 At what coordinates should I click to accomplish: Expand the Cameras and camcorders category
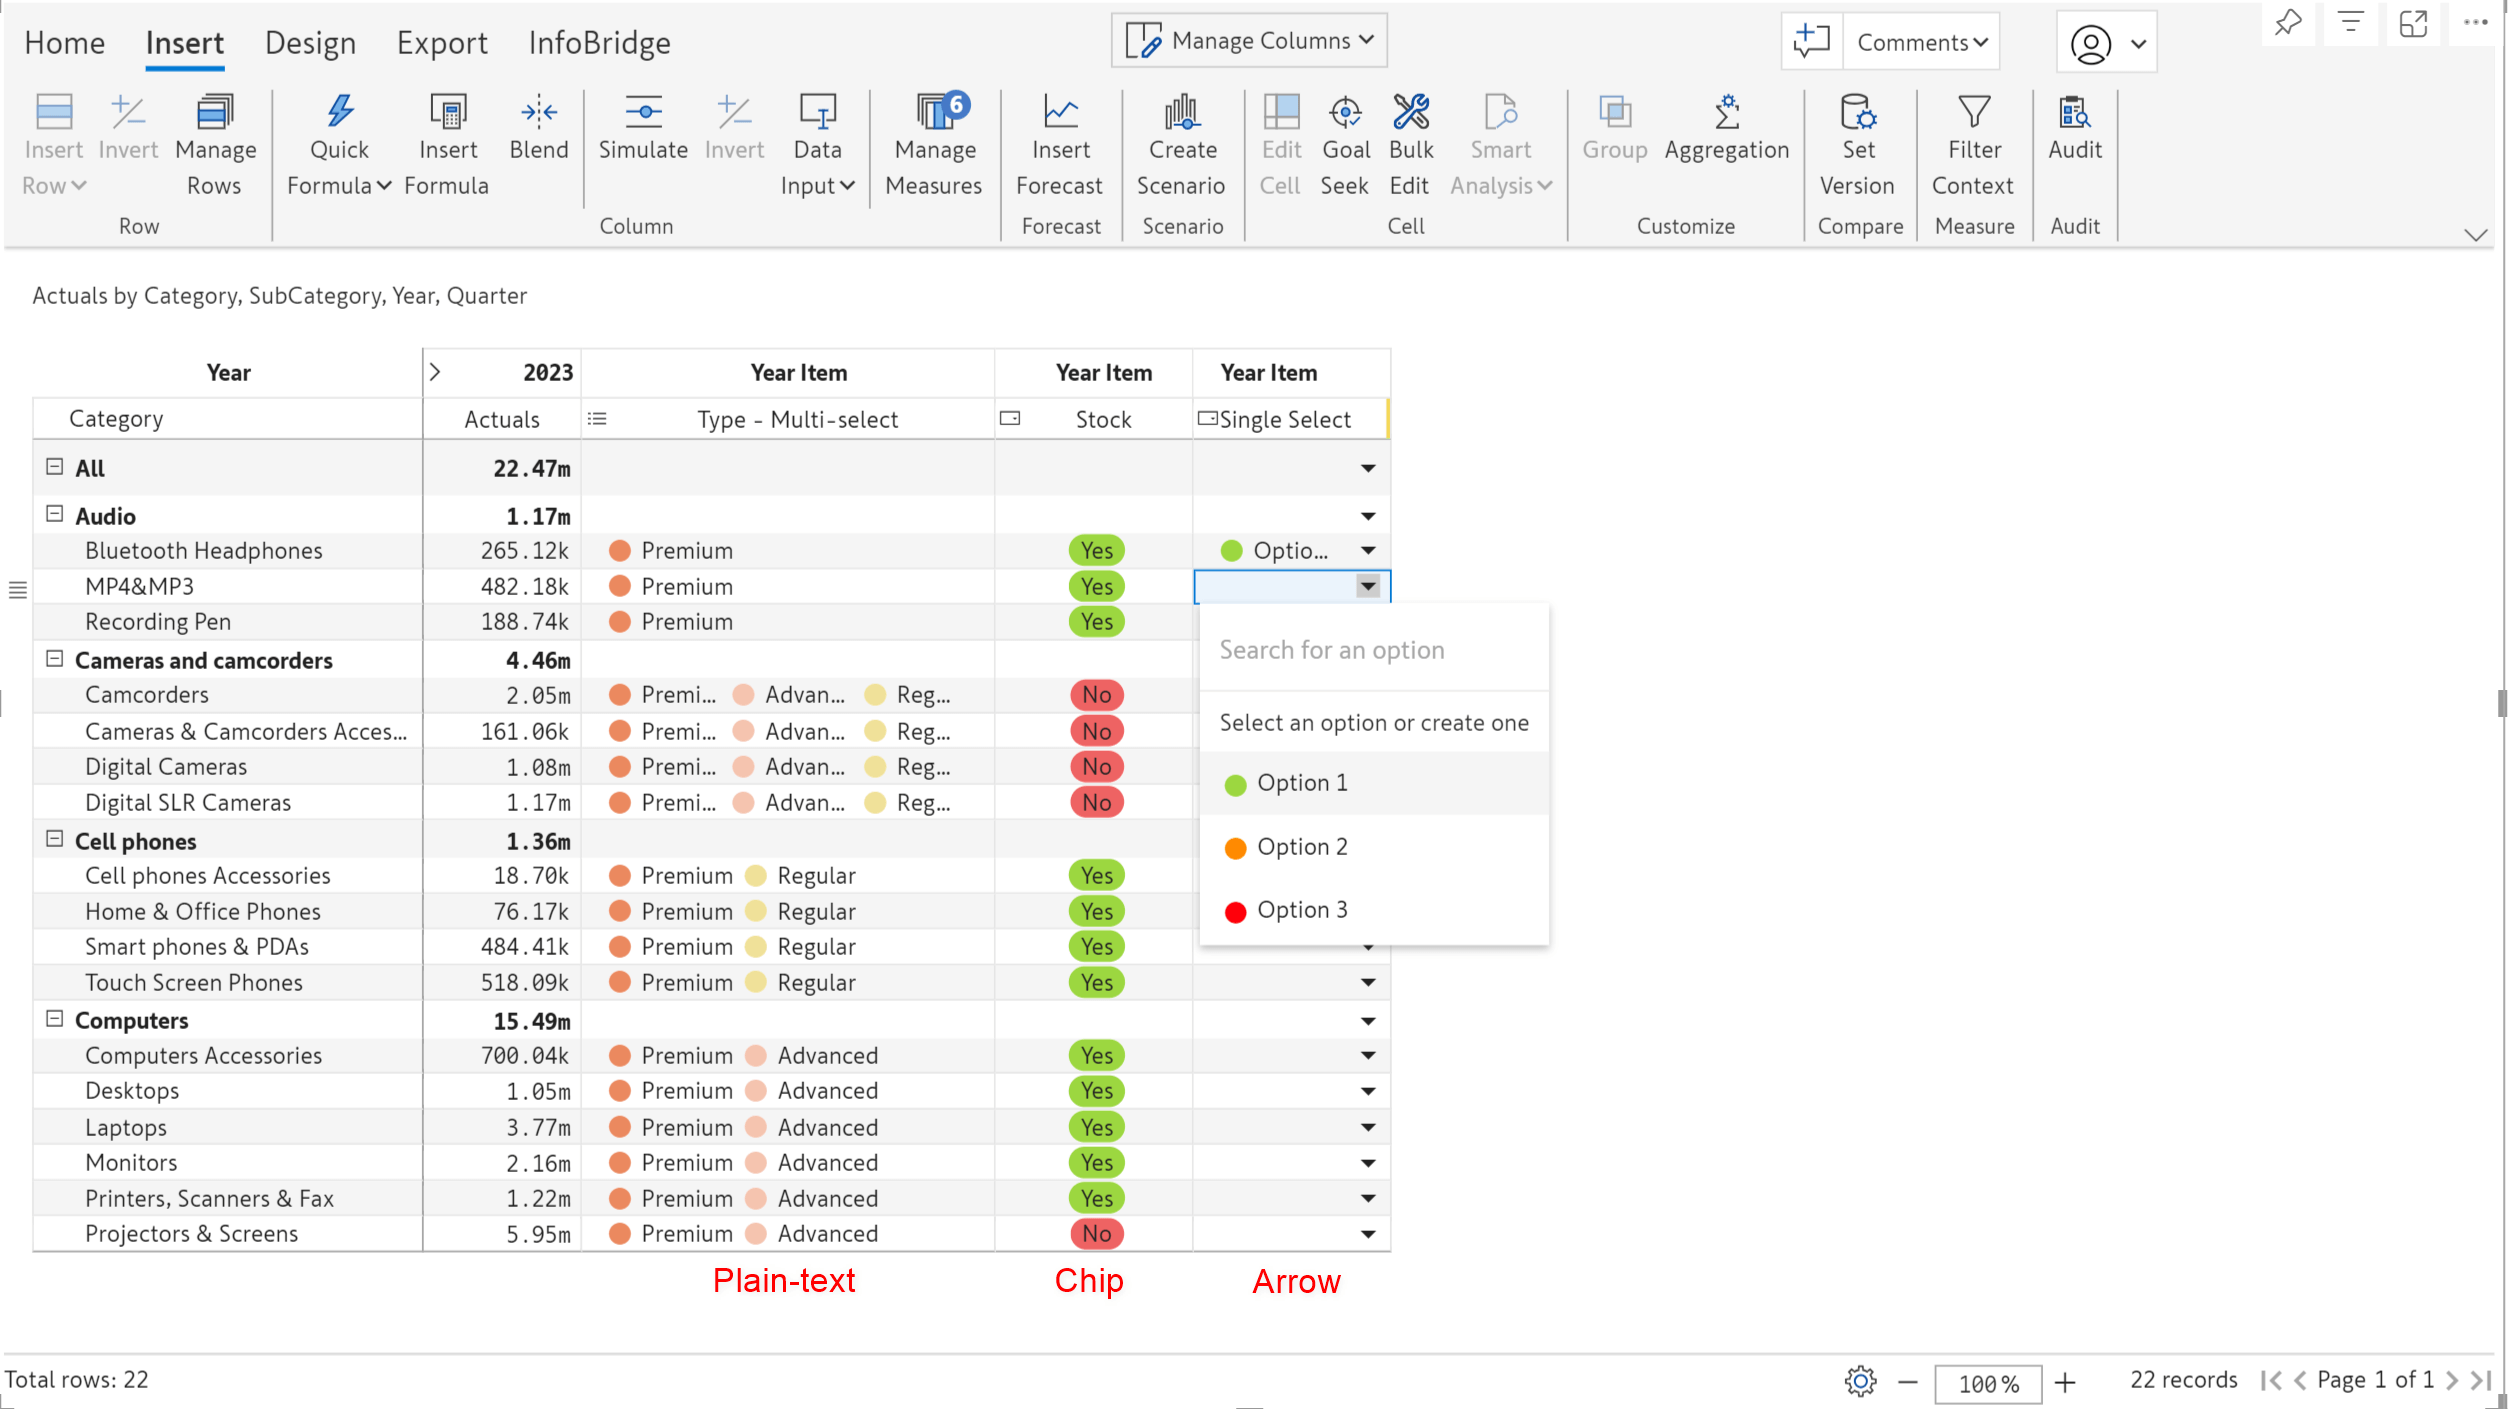(52, 658)
